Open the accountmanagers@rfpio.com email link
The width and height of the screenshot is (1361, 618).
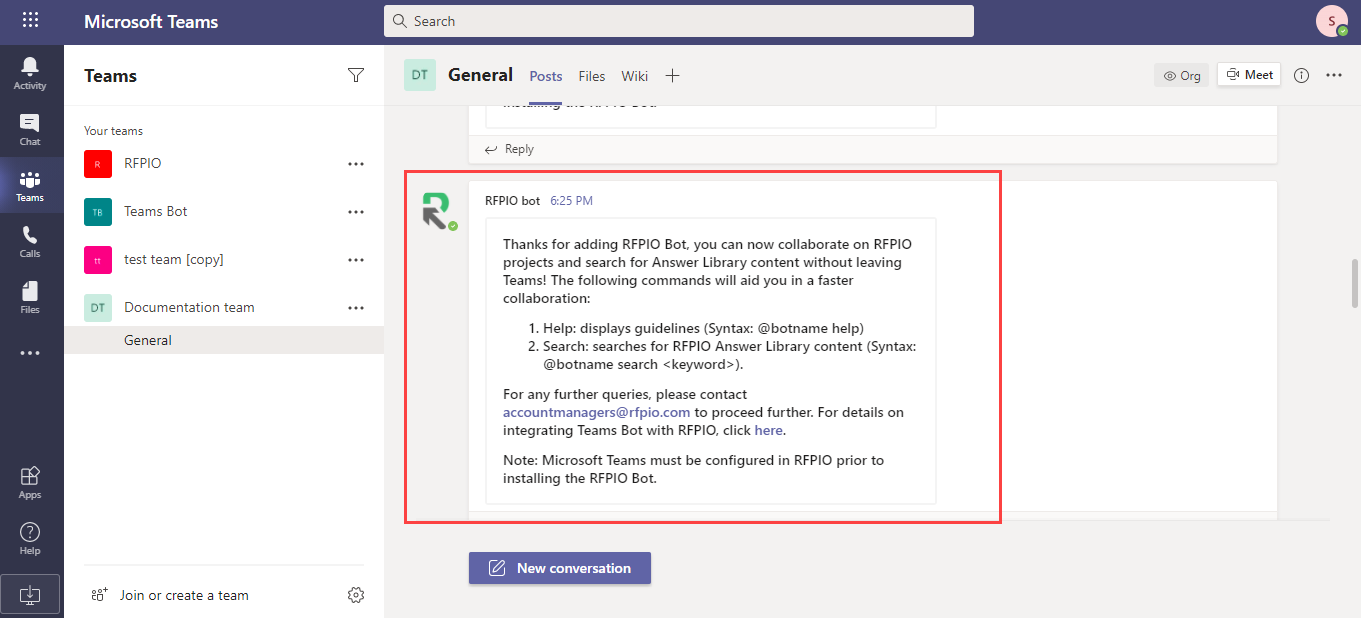(597, 412)
